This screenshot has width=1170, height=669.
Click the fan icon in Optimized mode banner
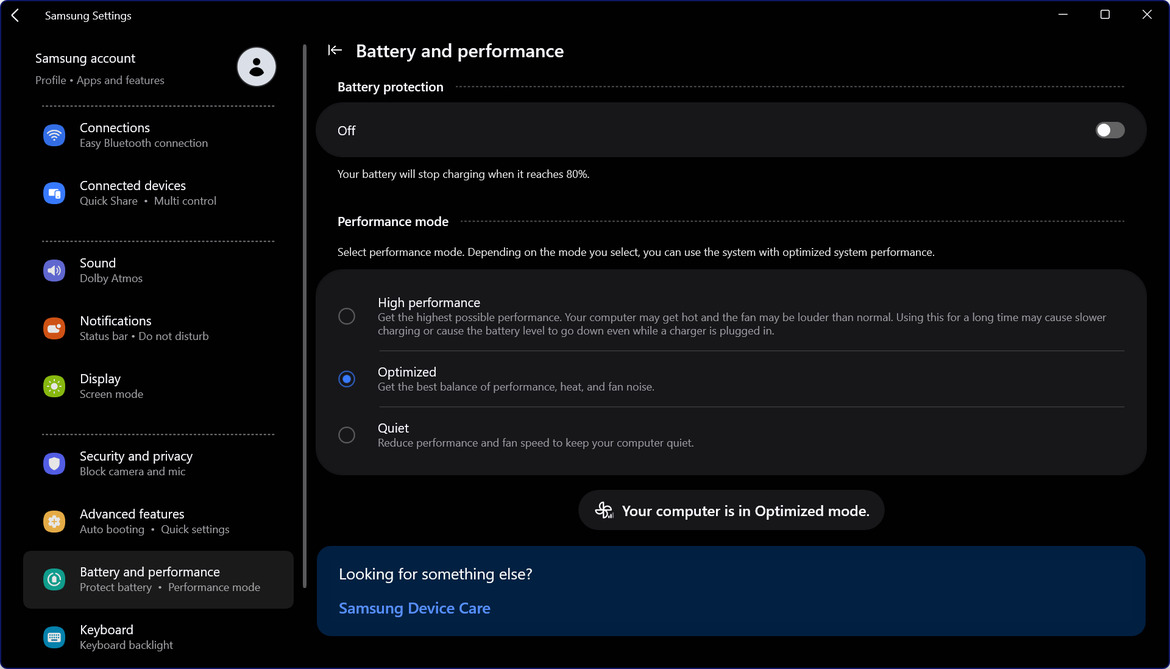coord(604,510)
